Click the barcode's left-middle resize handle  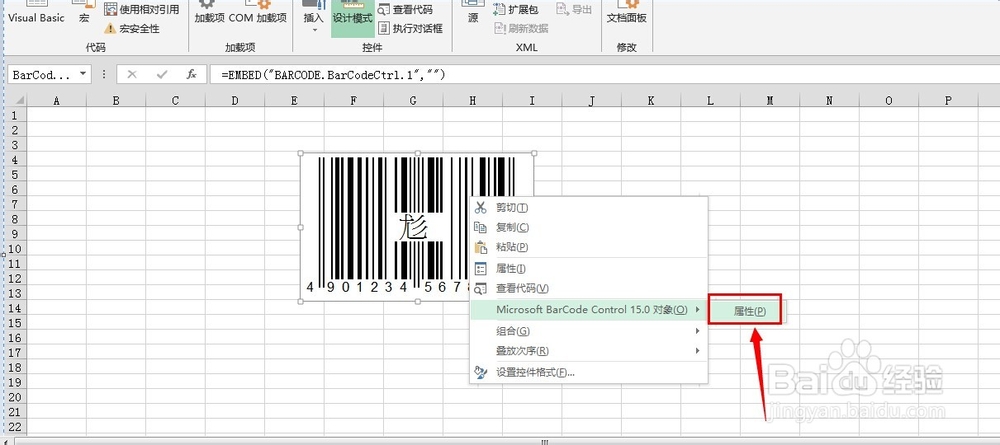[x=300, y=227]
